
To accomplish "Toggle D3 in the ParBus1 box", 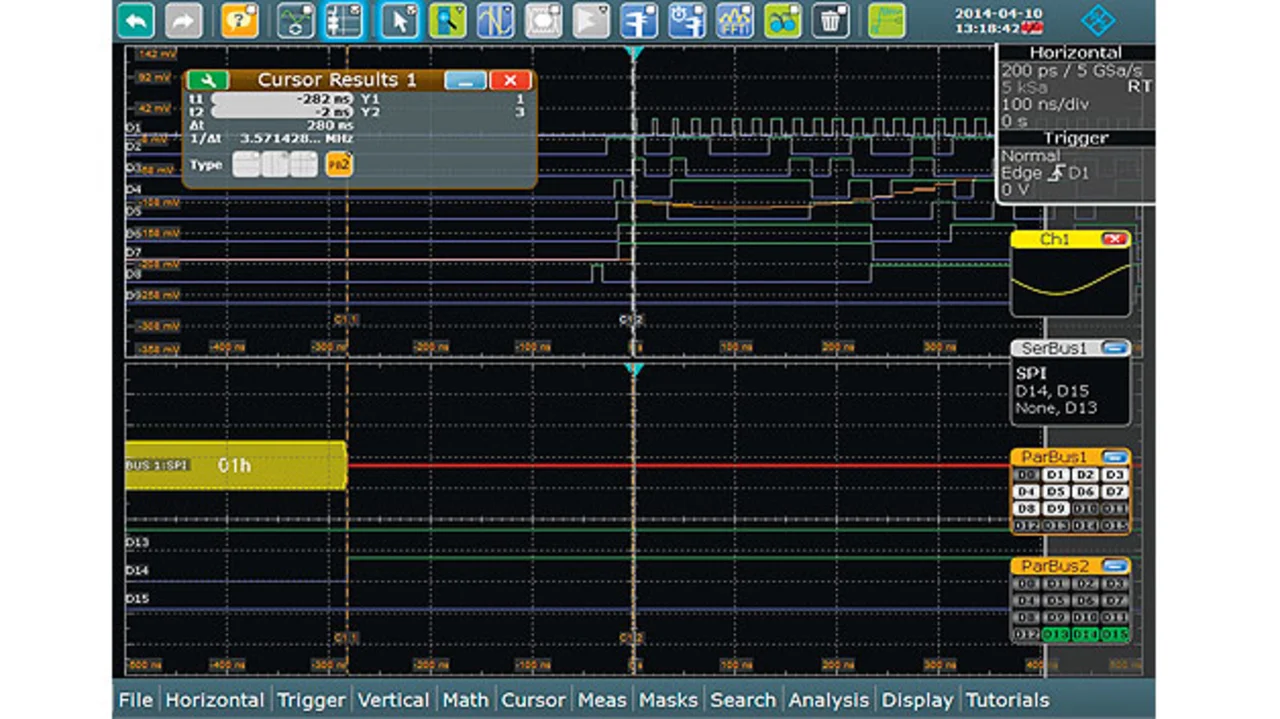I will 1114,475.
